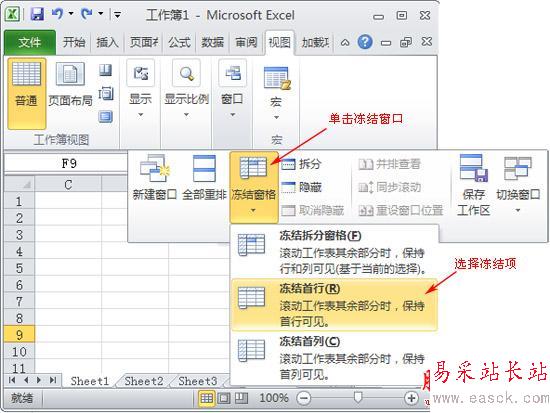Open the Home (开始) ribbon tab

point(74,42)
